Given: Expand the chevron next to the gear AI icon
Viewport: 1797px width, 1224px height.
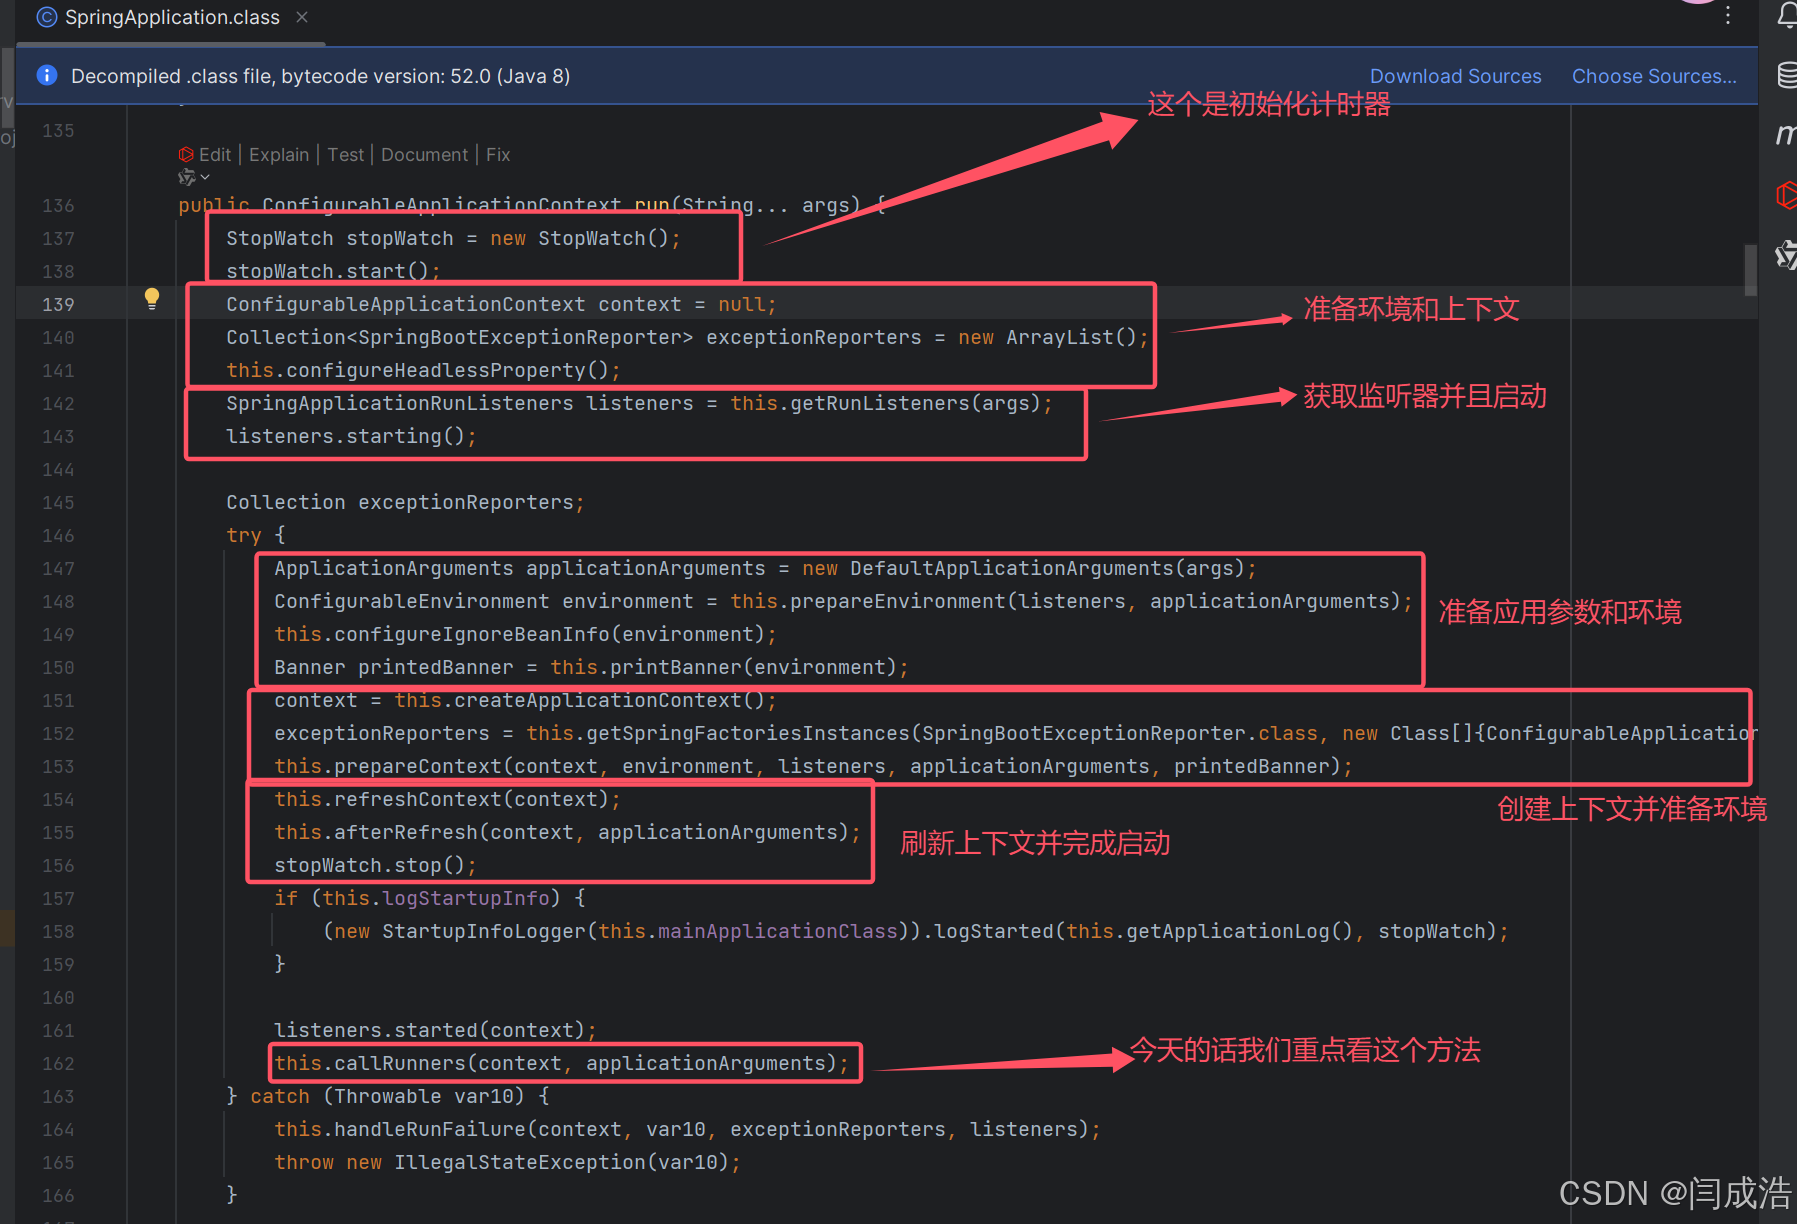Looking at the screenshot, I should pyautogui.click(x=204, y=177).
